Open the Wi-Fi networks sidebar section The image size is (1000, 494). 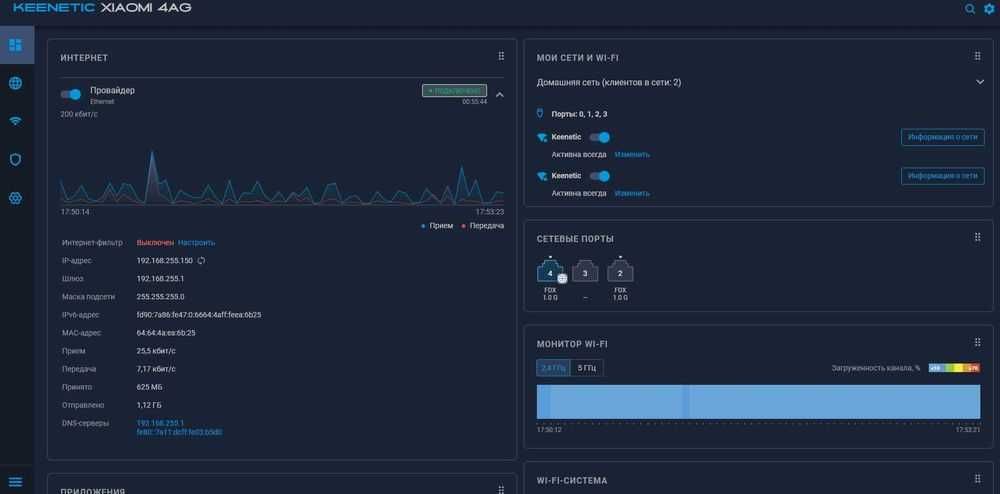[x=16, y=121]
